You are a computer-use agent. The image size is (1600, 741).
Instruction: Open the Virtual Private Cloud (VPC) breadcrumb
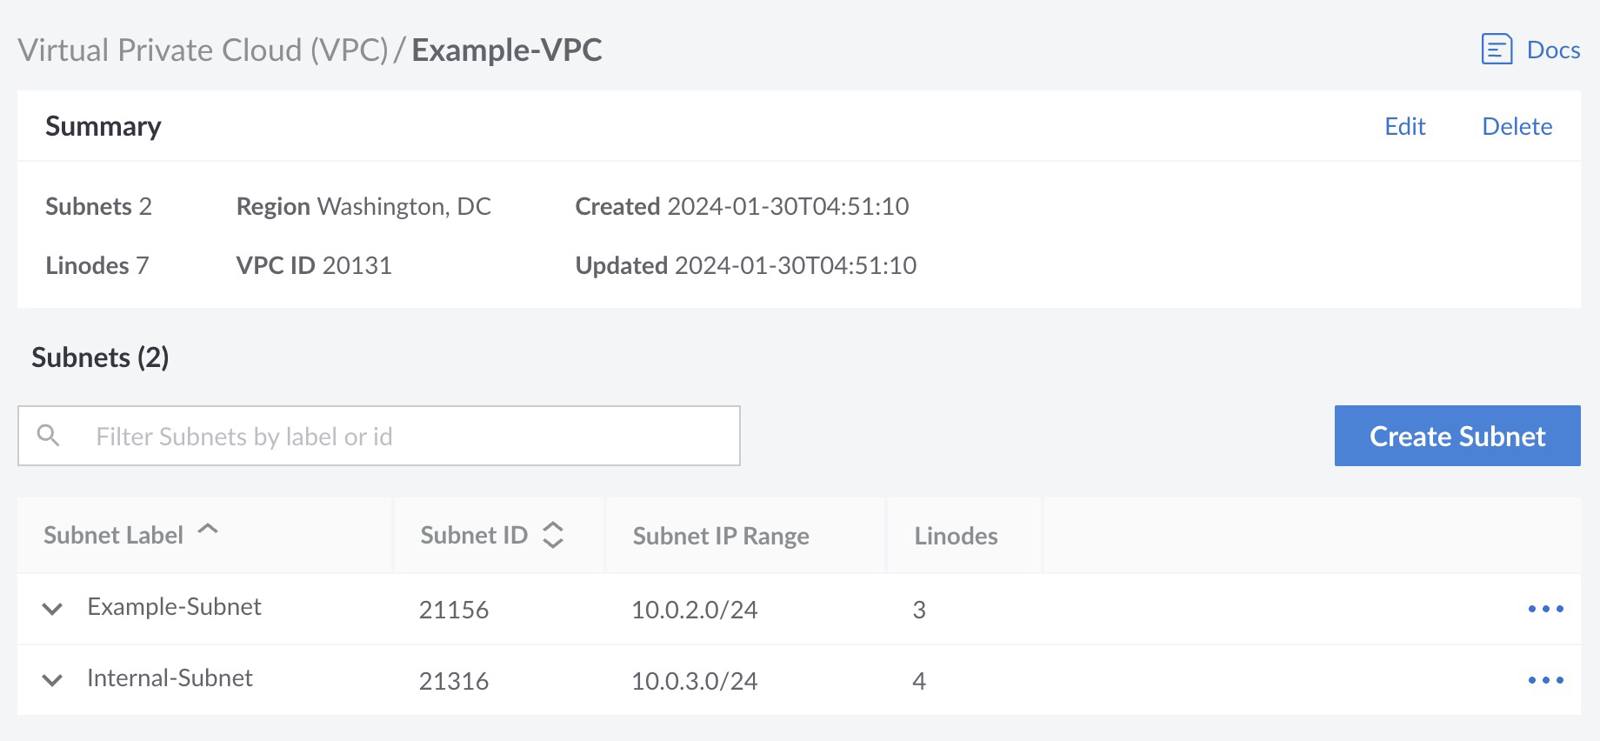pyautogui.click(x=203, y=49)
